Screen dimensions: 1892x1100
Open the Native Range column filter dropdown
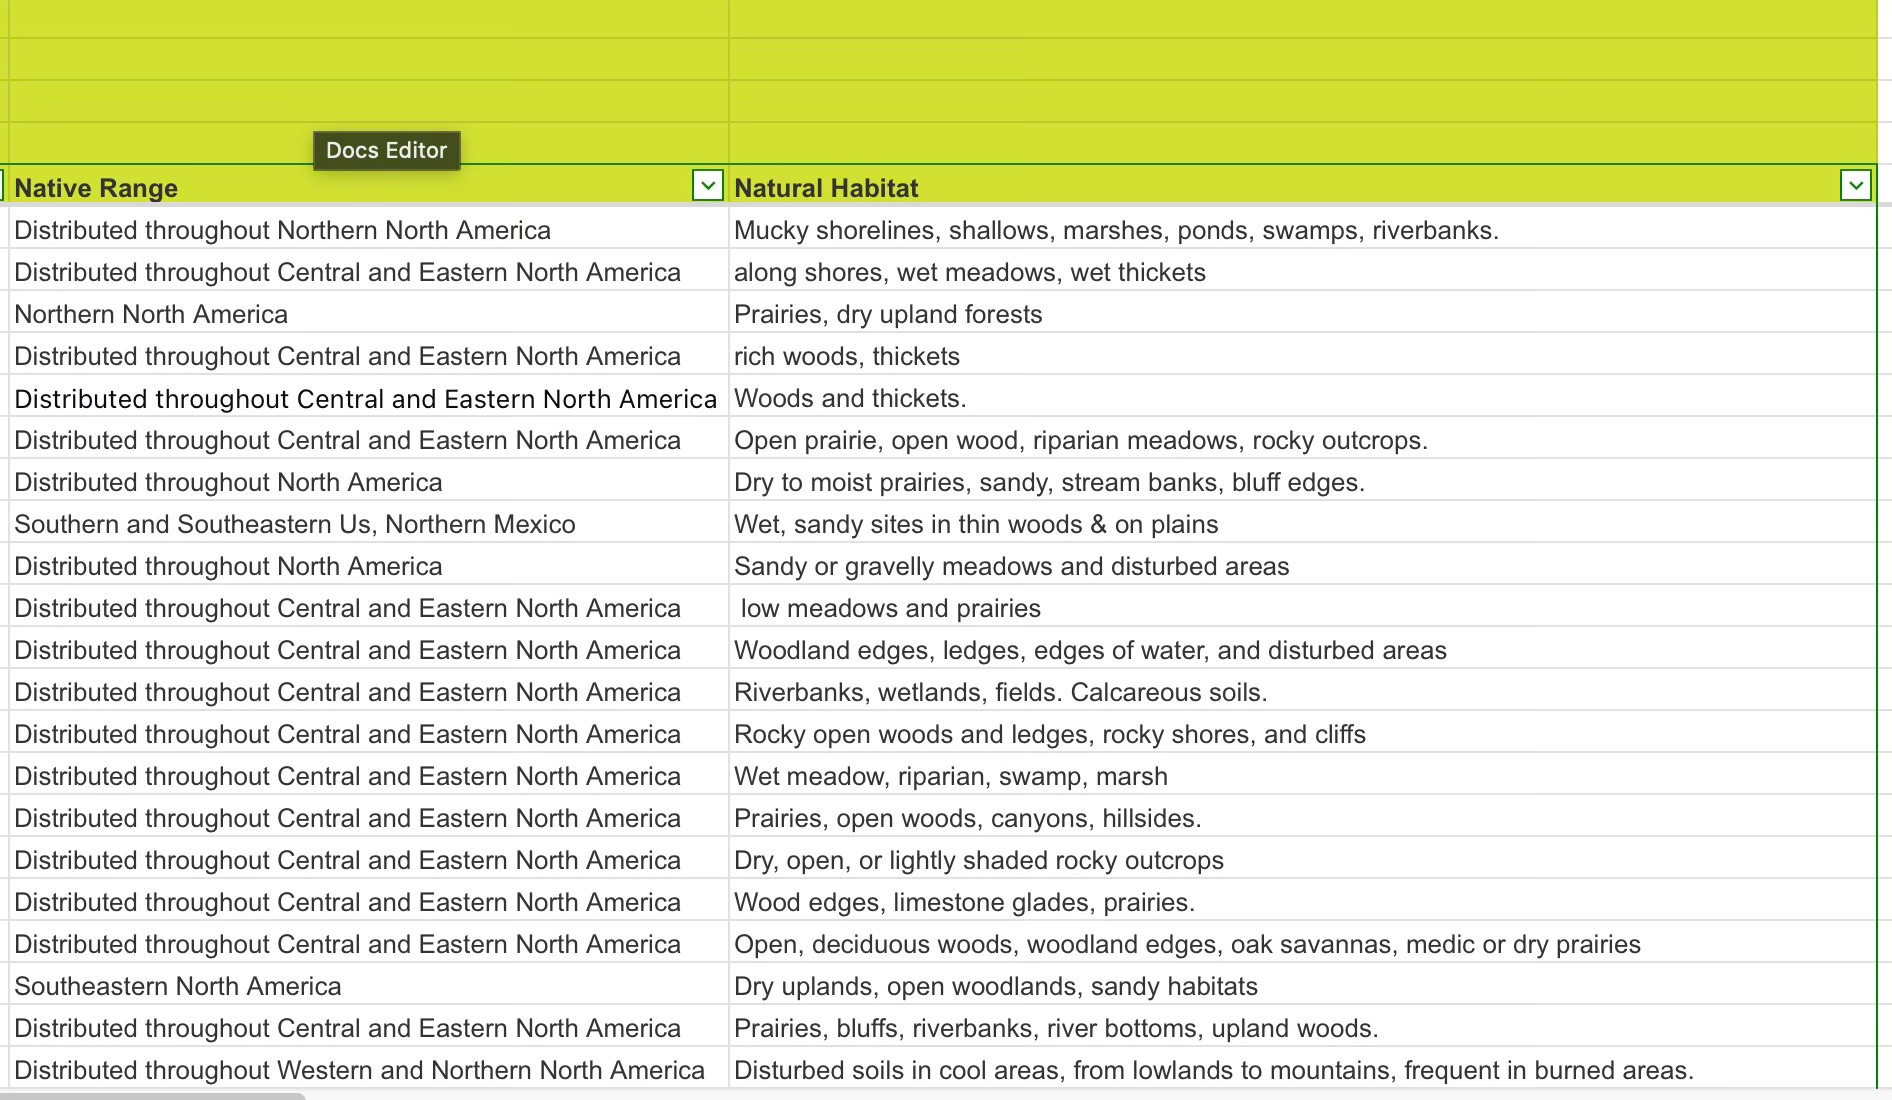pos(707,186)
